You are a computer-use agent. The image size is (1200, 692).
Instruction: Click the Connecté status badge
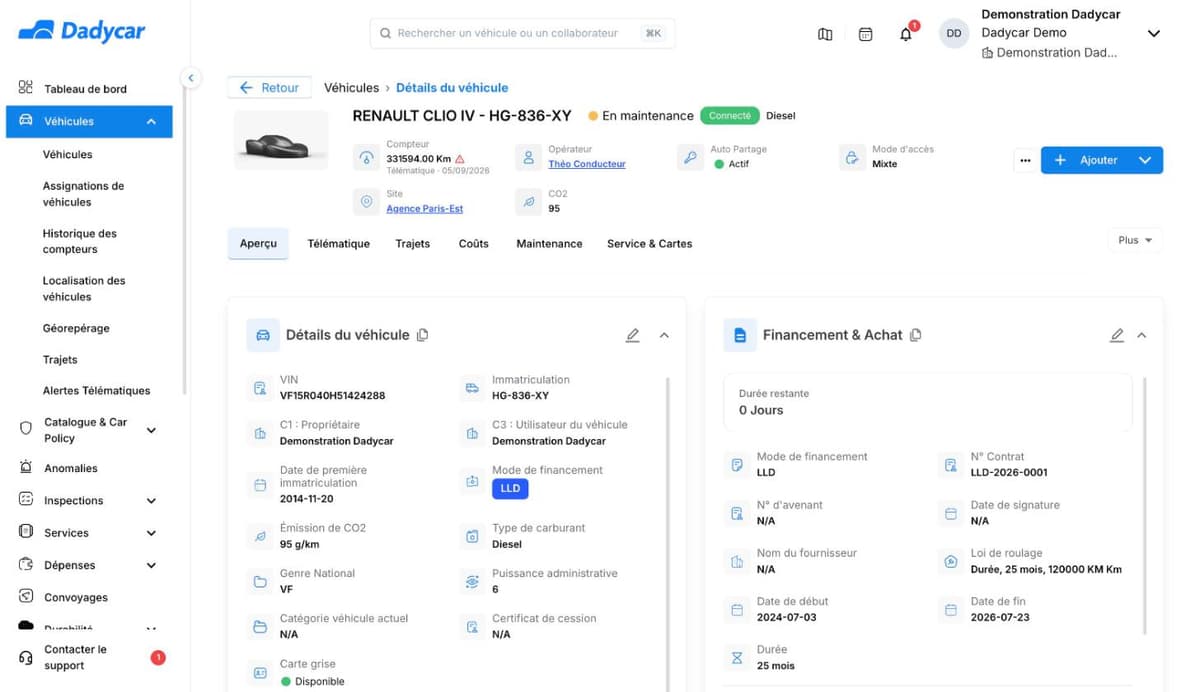(730, 116)
